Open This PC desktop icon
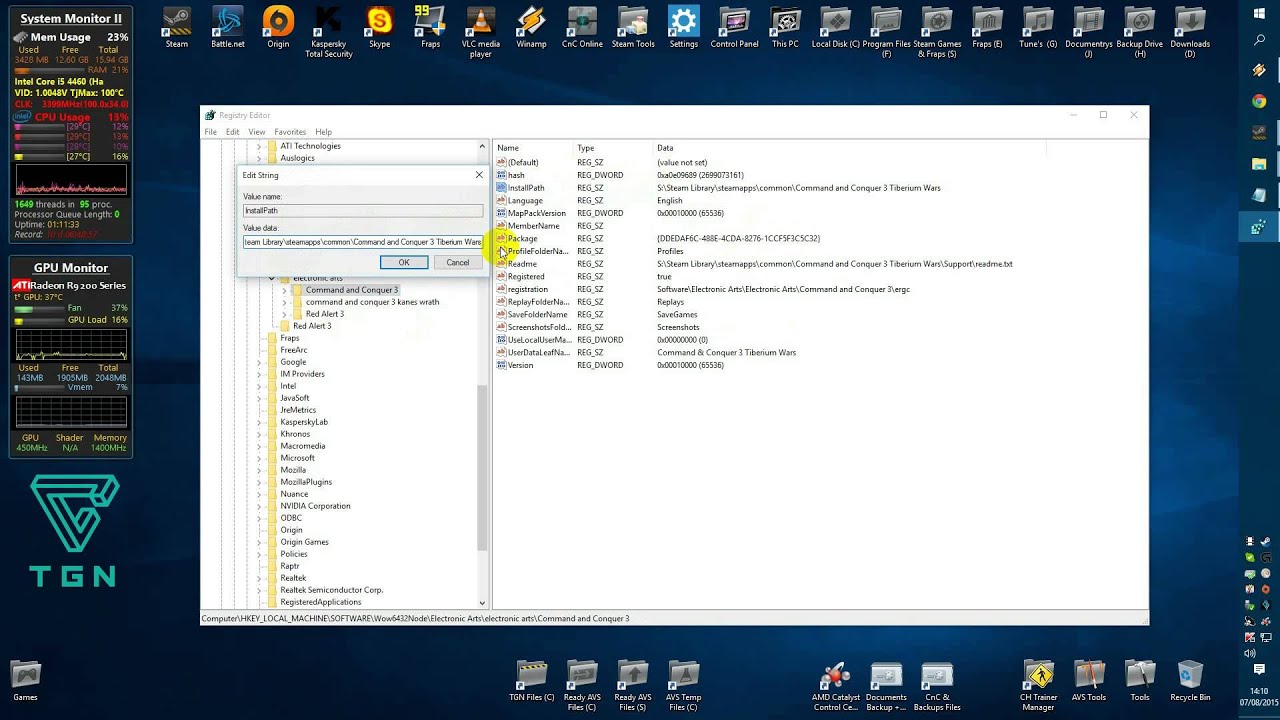The height and width of the screenshot is (720, 1280). [x=785, y=27]
